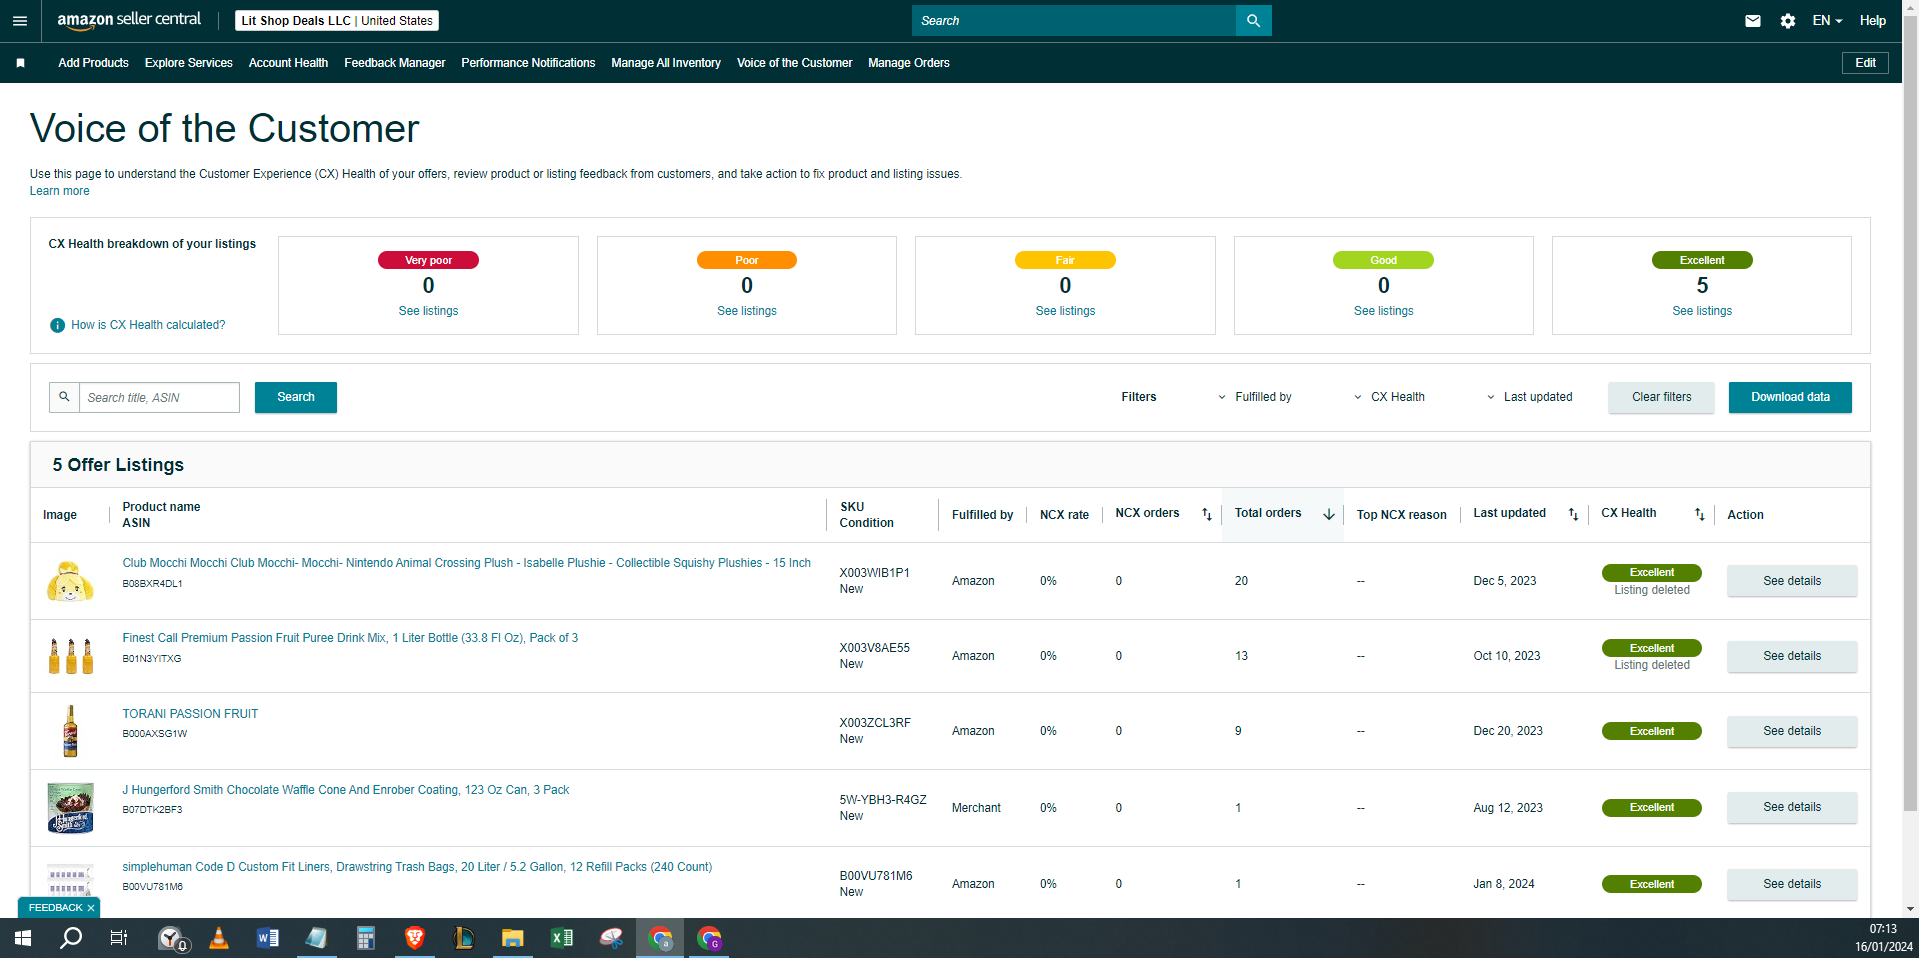Open Add Products menu item
1919x958 pixels.
click(x=93, y=63)
